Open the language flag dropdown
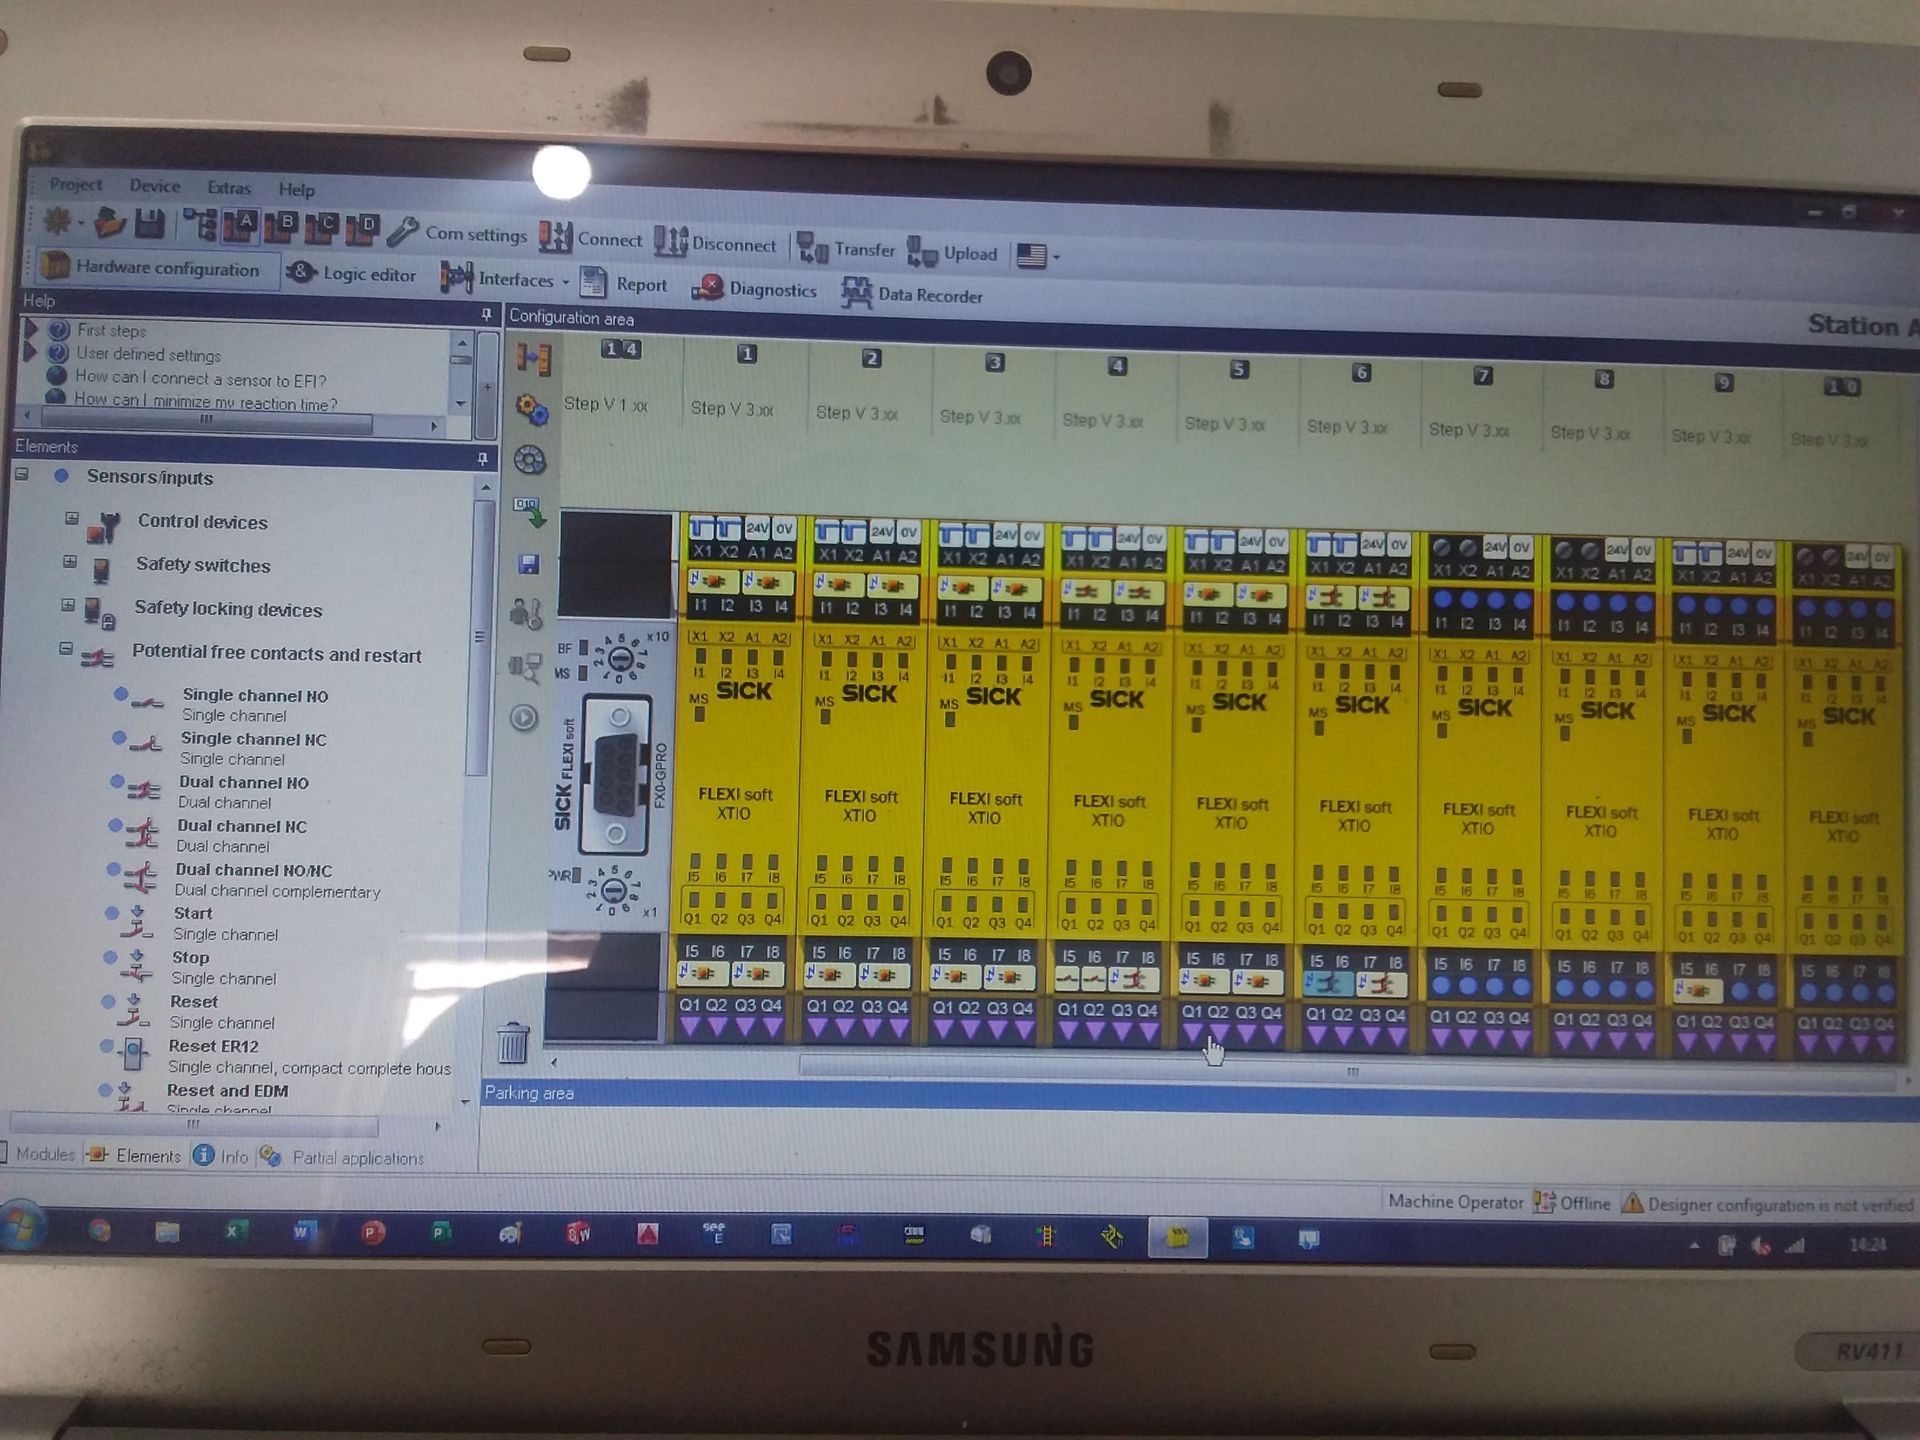 pyautogui.click(x=1038, y=256)
